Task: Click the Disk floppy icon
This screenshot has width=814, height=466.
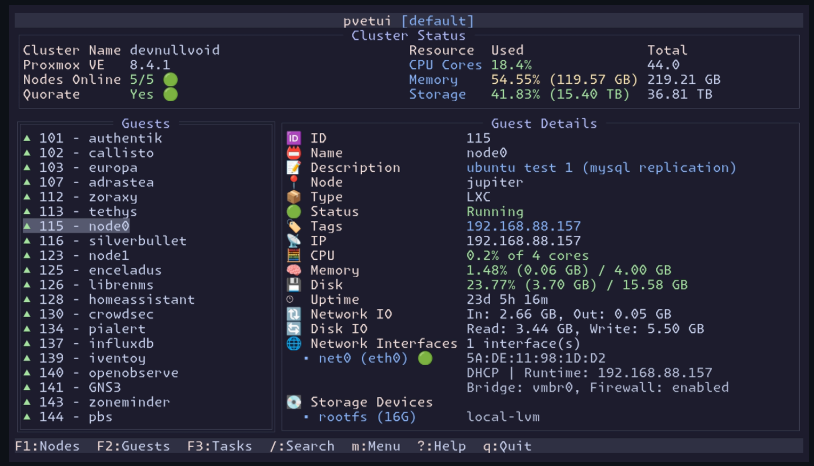Action: (294, 284)
